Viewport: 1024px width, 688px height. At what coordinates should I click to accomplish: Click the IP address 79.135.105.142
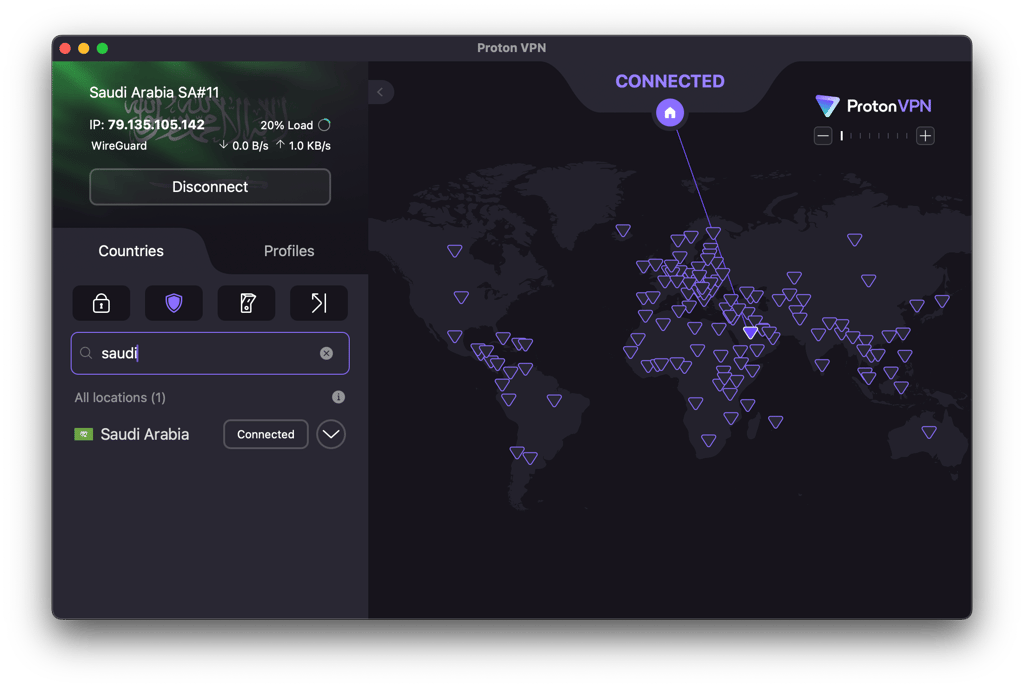(156, 125)
